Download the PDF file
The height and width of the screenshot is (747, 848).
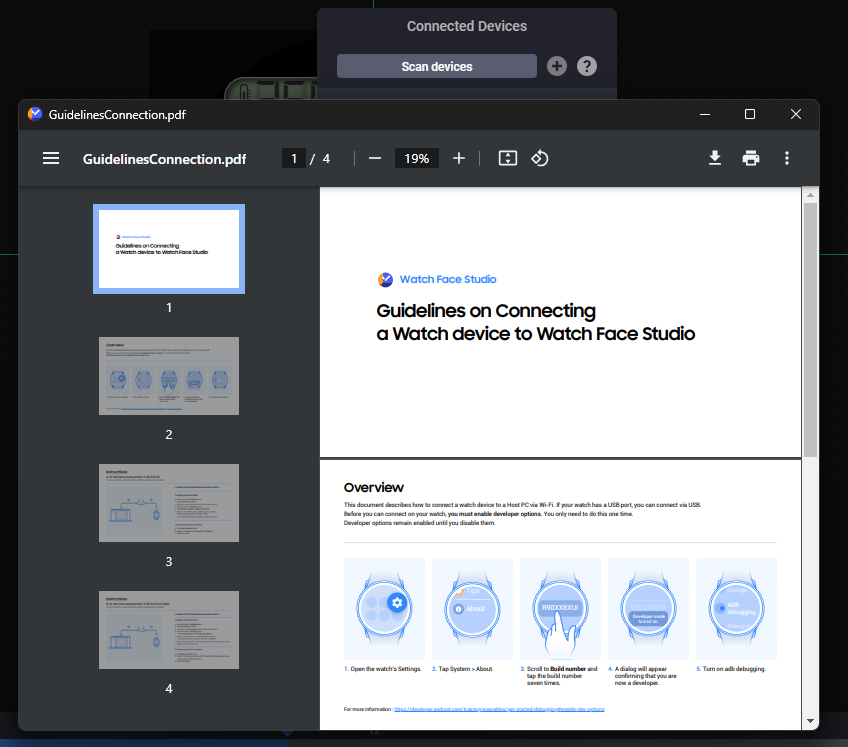714,158
